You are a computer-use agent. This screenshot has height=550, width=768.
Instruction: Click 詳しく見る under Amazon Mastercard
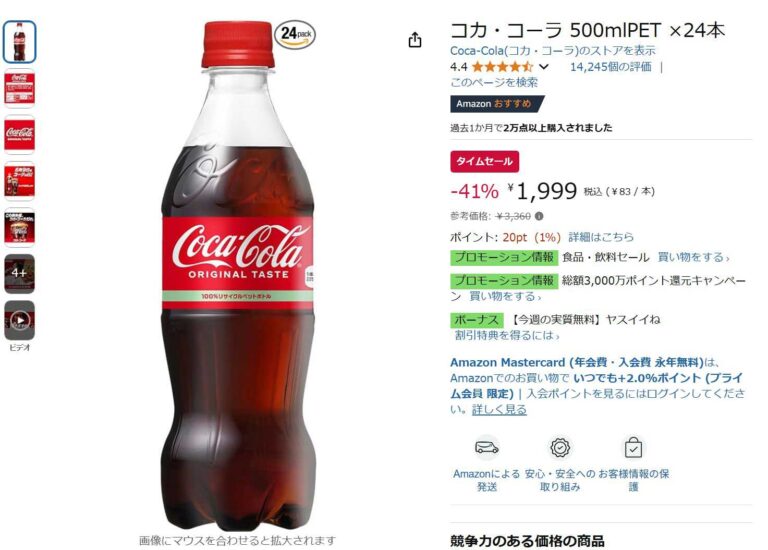pyautogui.click(x=499, y=409)
